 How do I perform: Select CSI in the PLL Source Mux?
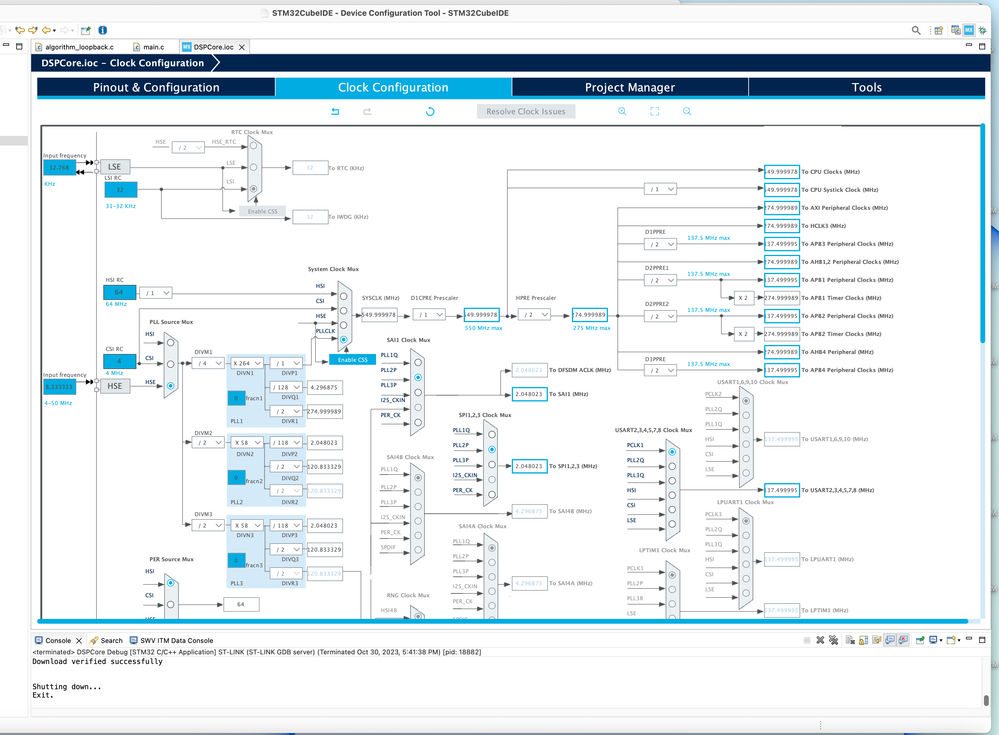[170, 364]
